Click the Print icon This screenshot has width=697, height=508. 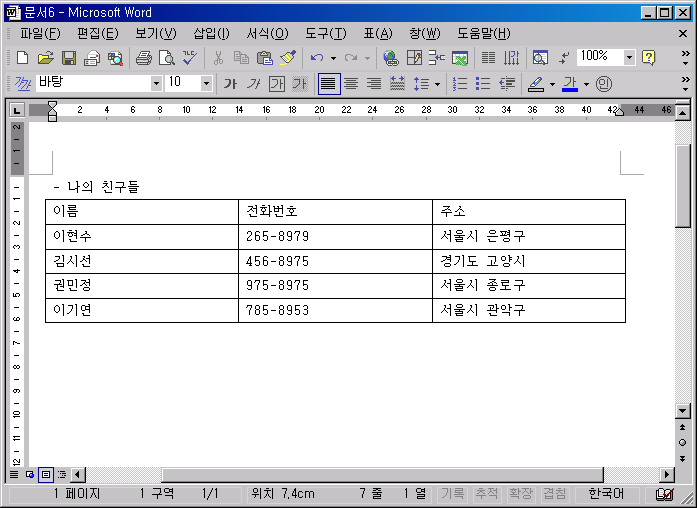point(144,58)
